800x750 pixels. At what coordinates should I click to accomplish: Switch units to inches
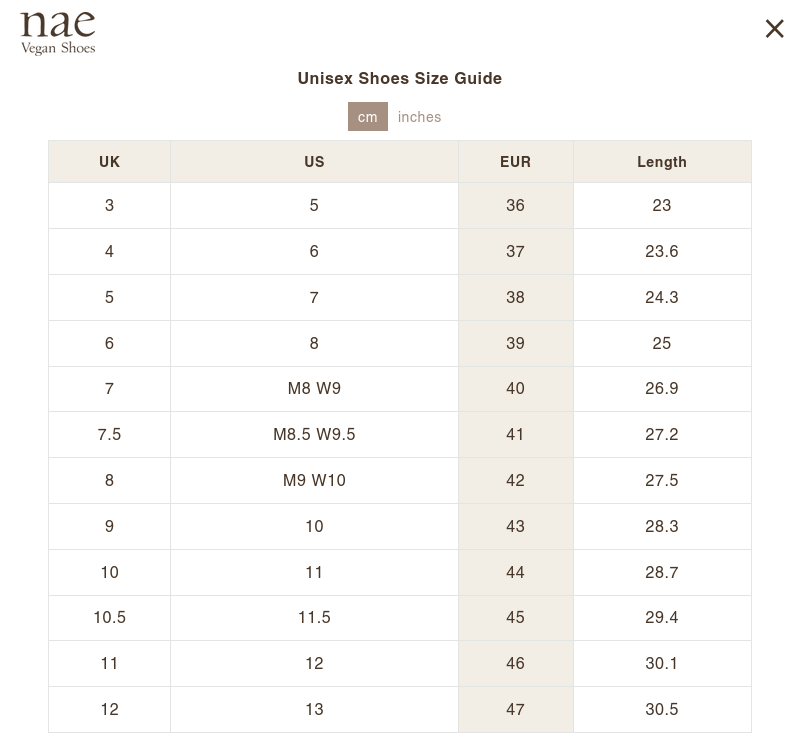point(419,117)
